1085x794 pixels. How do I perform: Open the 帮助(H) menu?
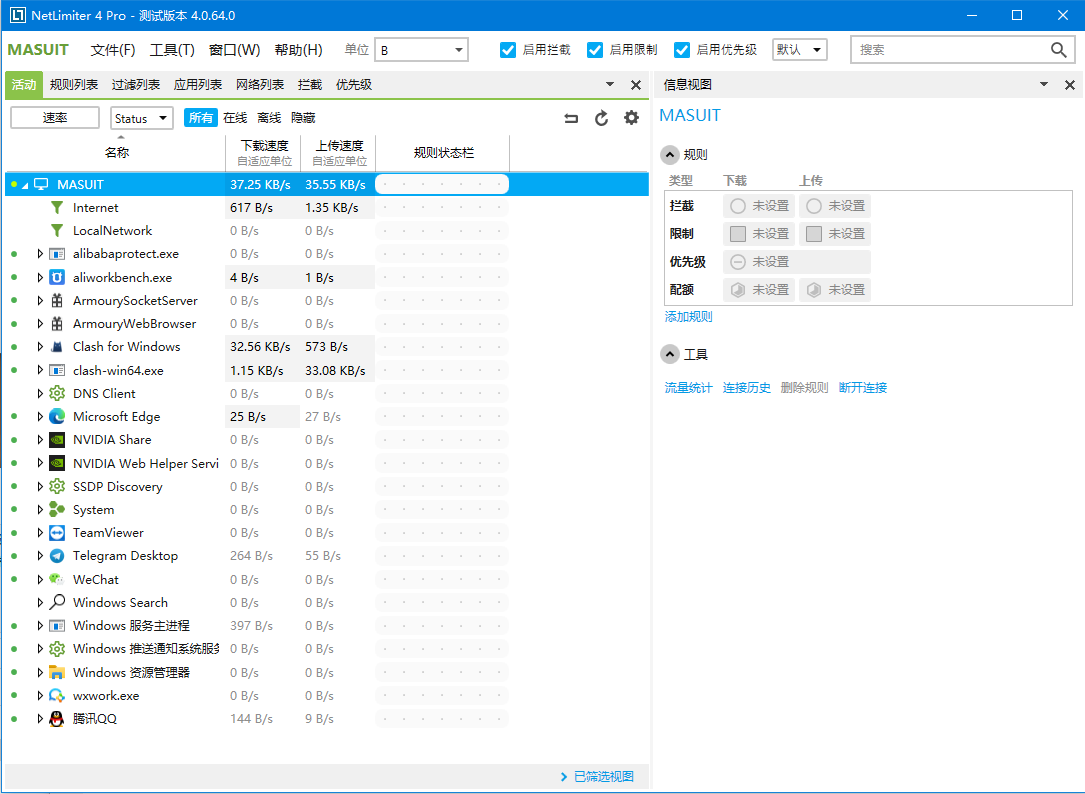click(x=298, y=50)
